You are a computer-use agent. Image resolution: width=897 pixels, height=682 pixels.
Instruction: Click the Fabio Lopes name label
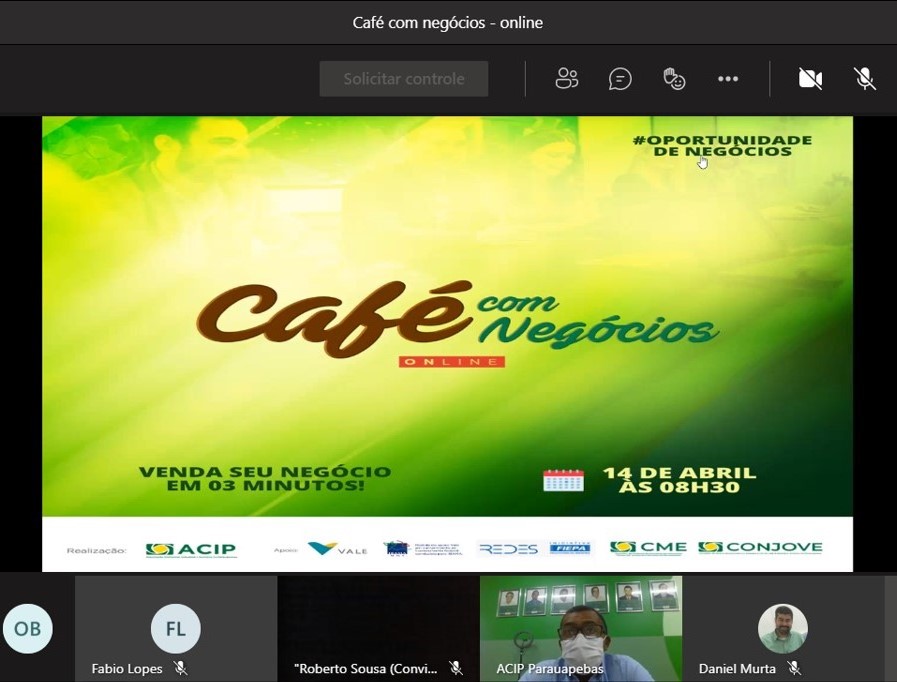[x=127, y=668]
